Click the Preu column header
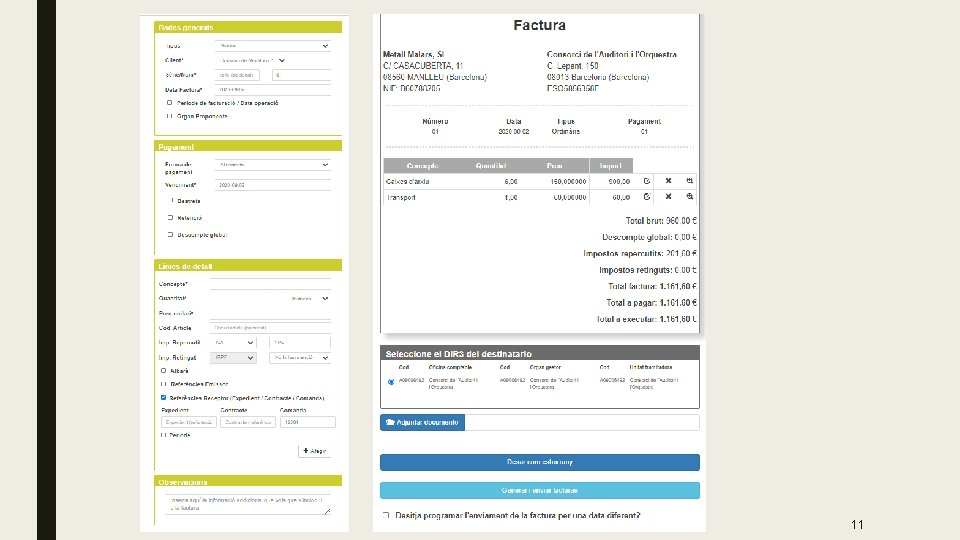Viewport: 960px width, 540px height. click(x=555, y=166)
